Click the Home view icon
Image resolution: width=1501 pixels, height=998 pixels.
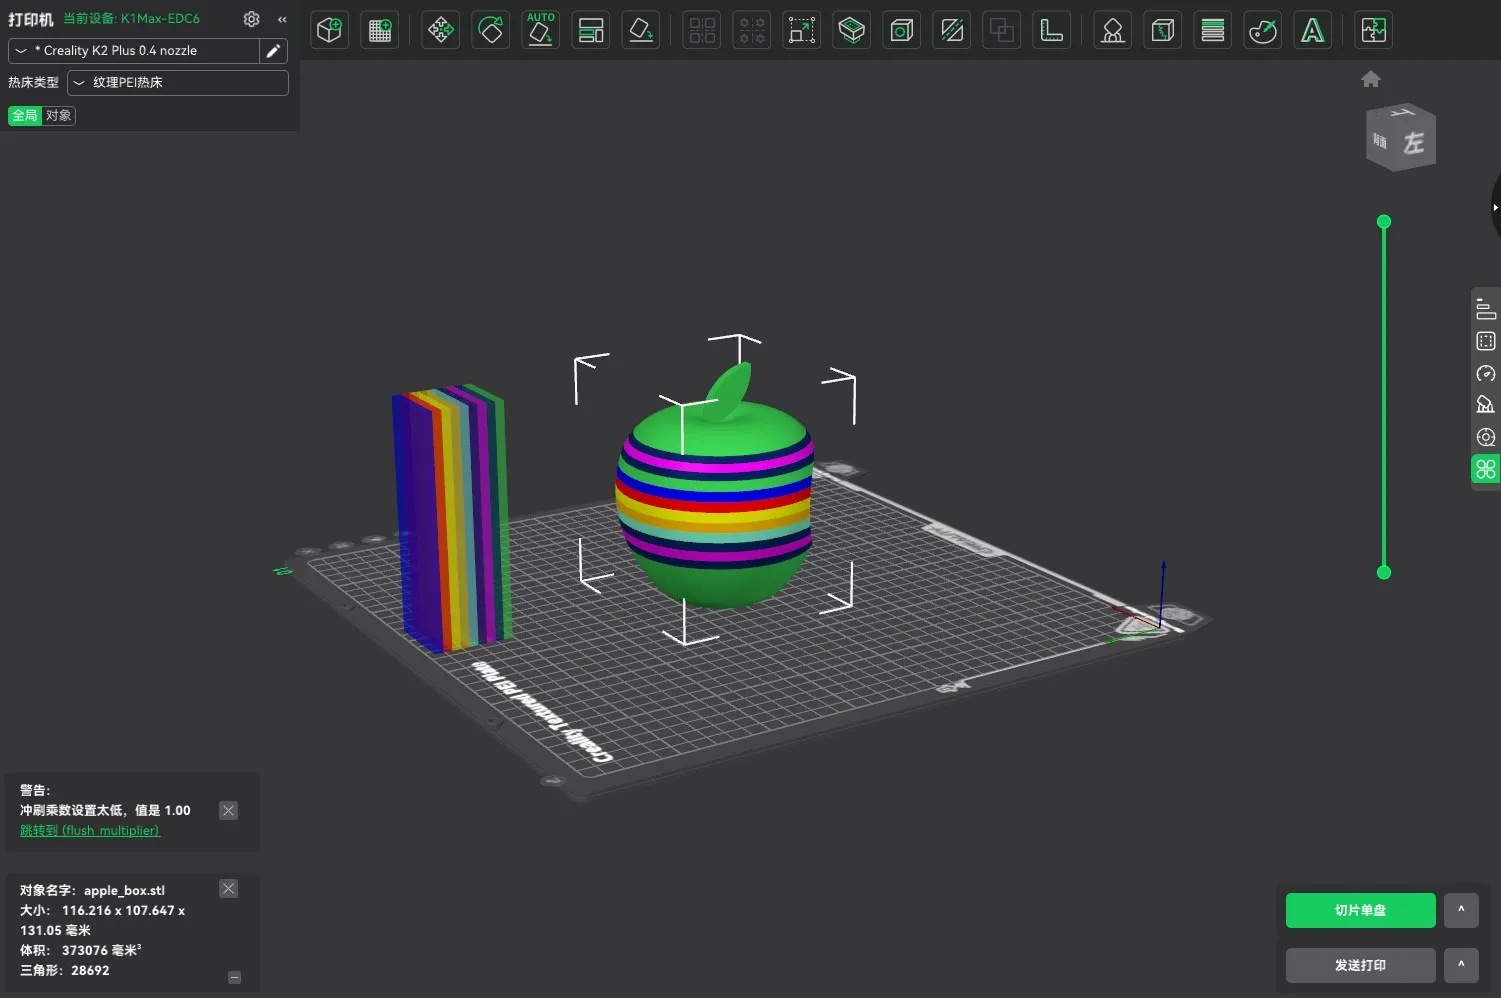coord(1371,79)
